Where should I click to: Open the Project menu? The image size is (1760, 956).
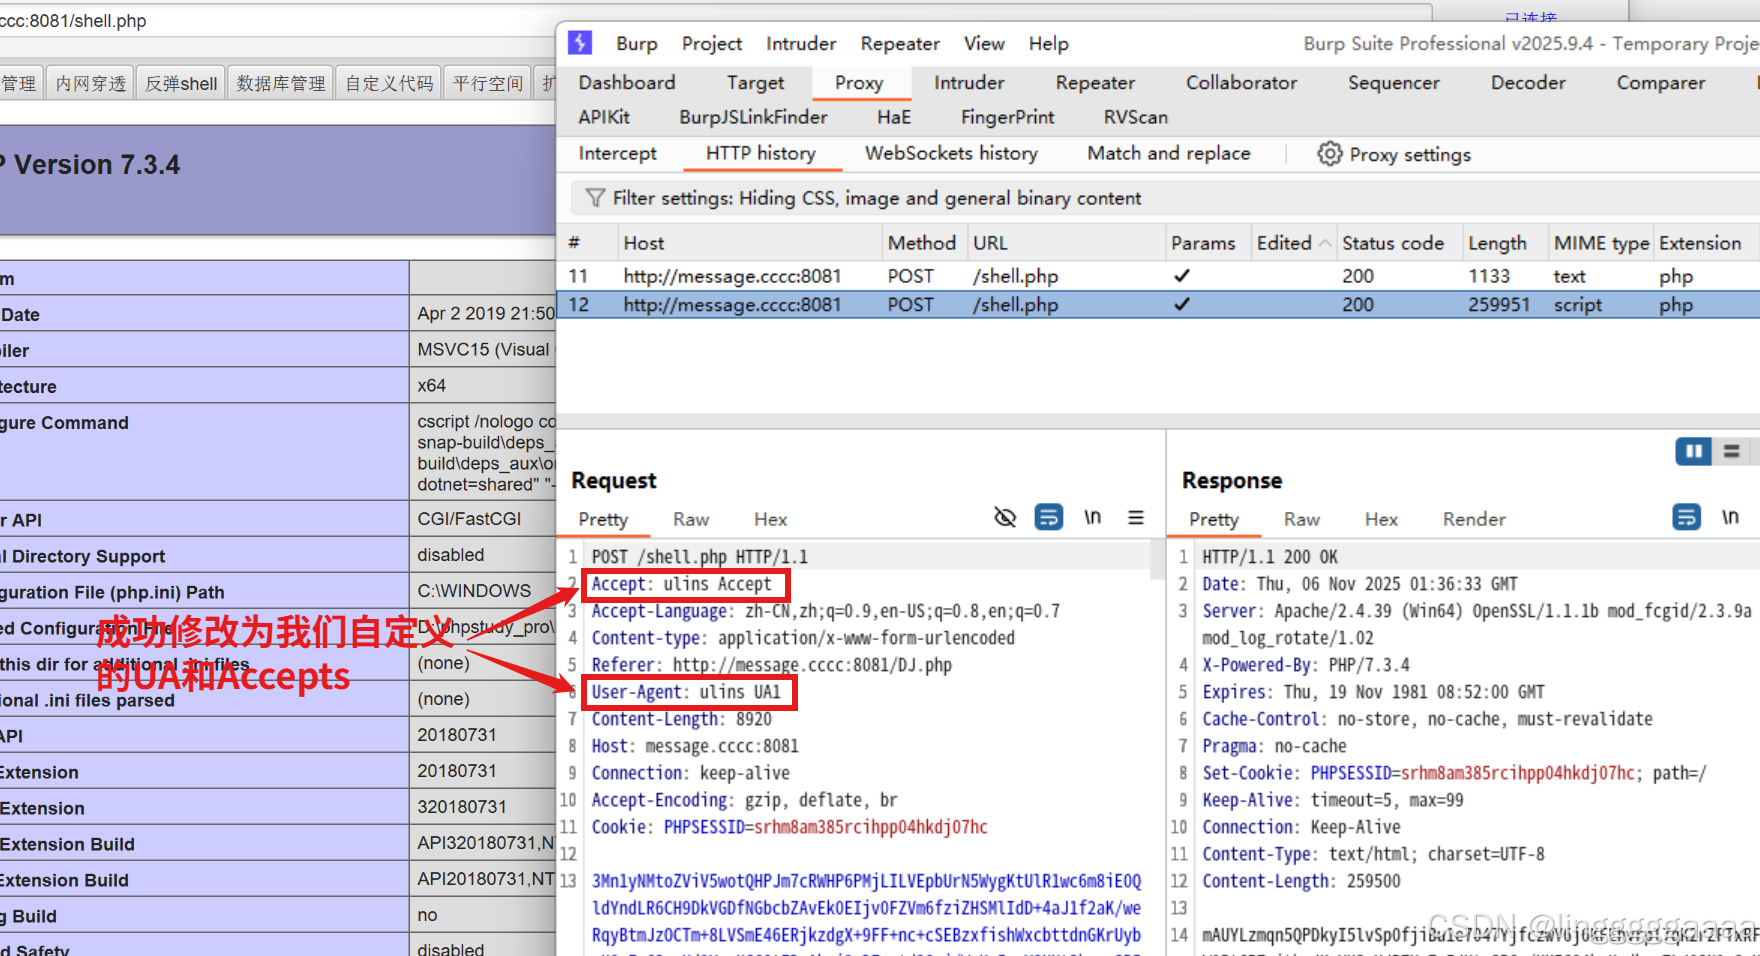point(712,44)
